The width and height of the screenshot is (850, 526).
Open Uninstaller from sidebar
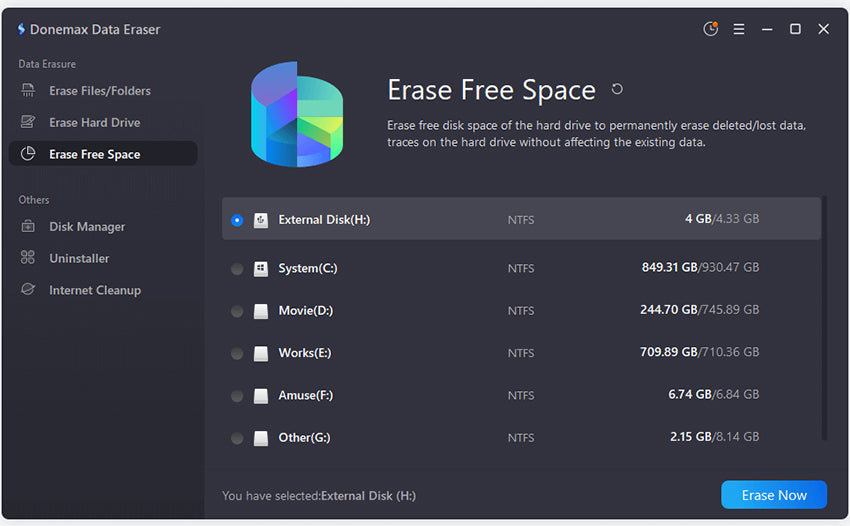[103, 258]
